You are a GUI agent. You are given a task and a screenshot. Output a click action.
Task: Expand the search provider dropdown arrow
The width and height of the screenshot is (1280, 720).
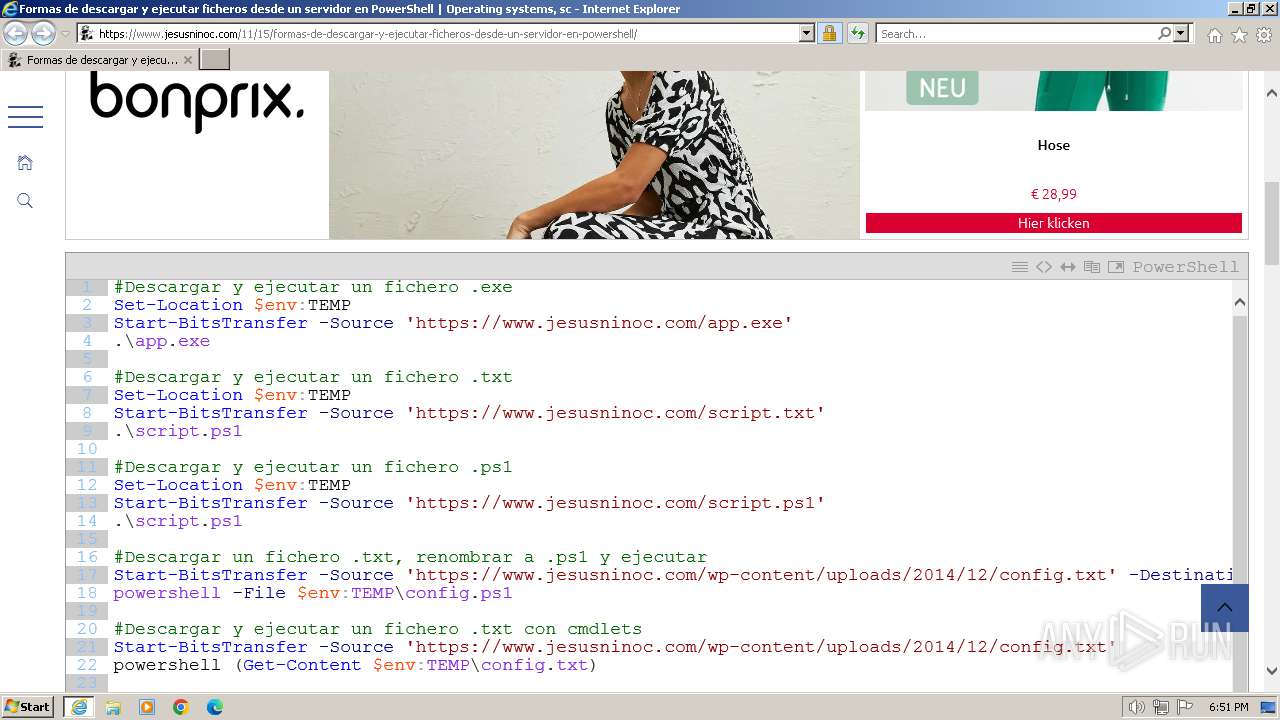click(x=1181, y=33)
